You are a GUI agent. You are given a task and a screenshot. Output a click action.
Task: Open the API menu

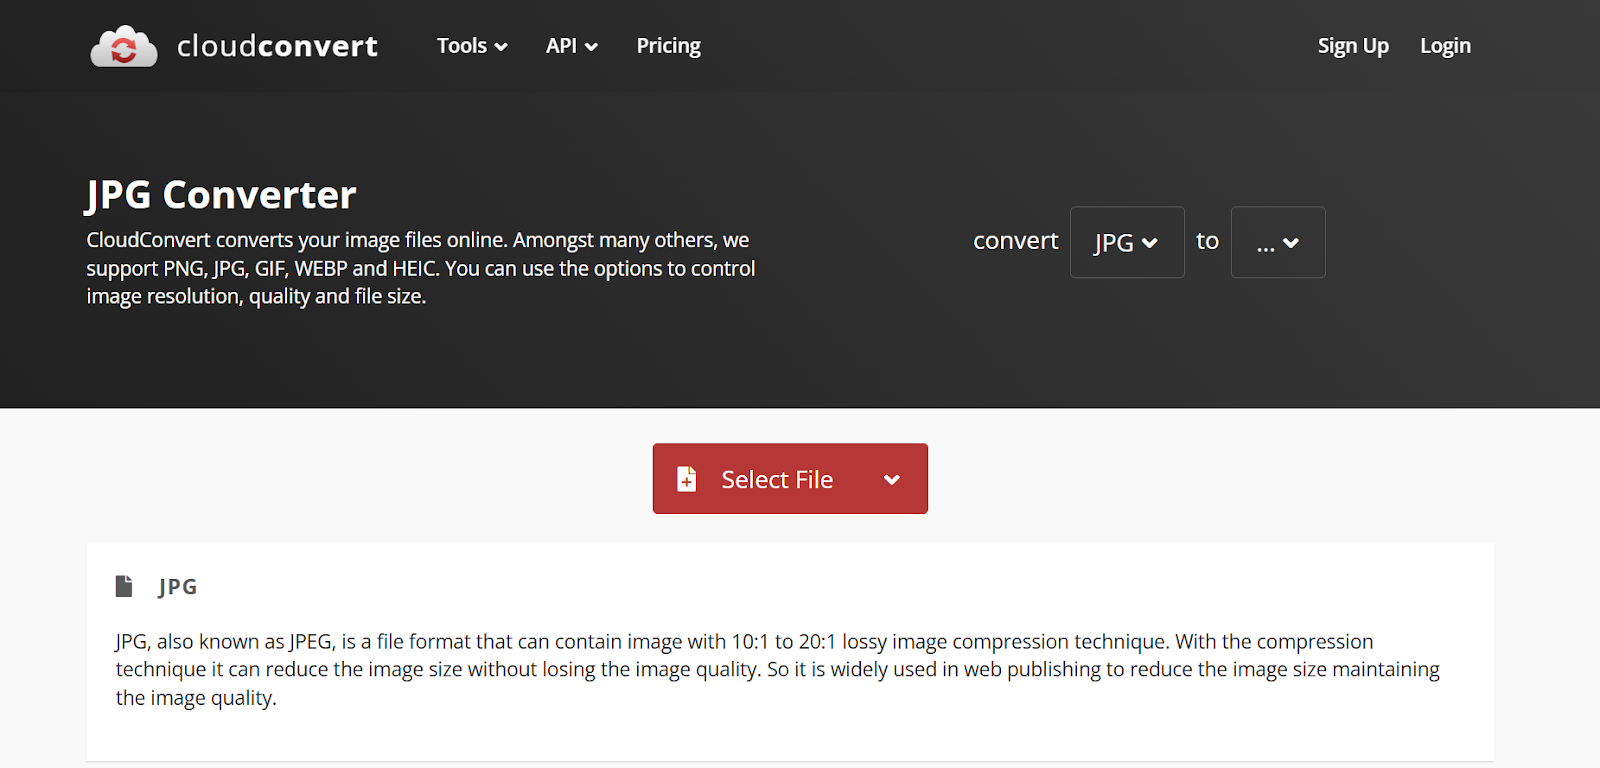[571, 46]
